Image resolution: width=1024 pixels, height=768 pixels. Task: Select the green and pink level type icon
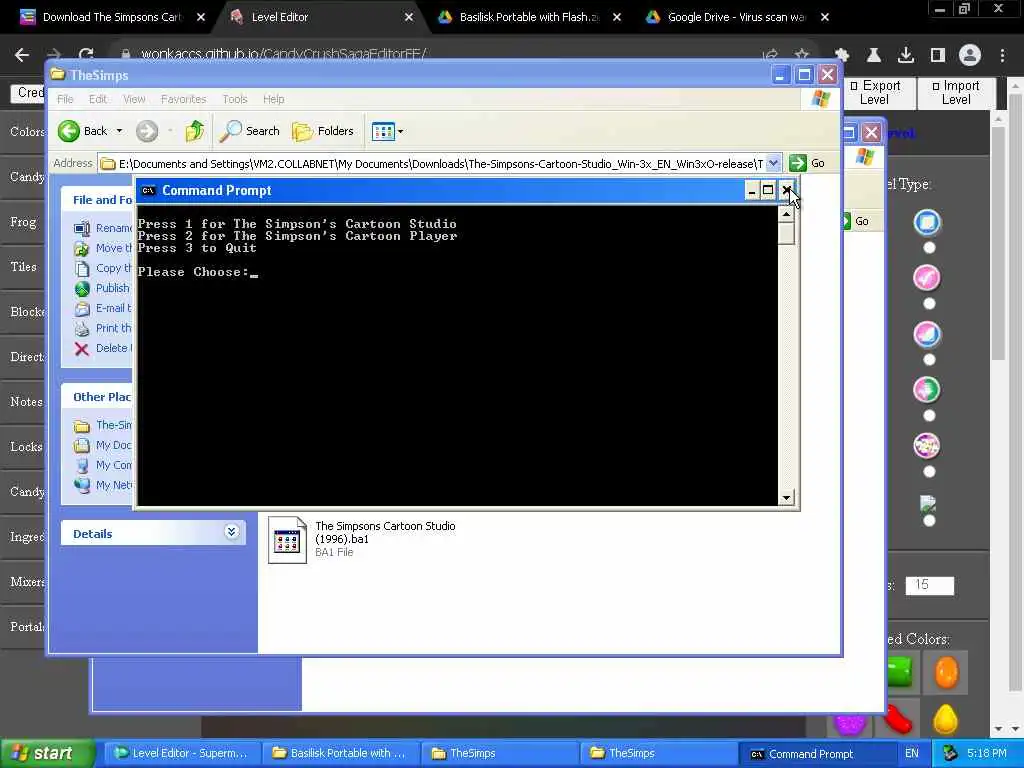click(927, 390)
